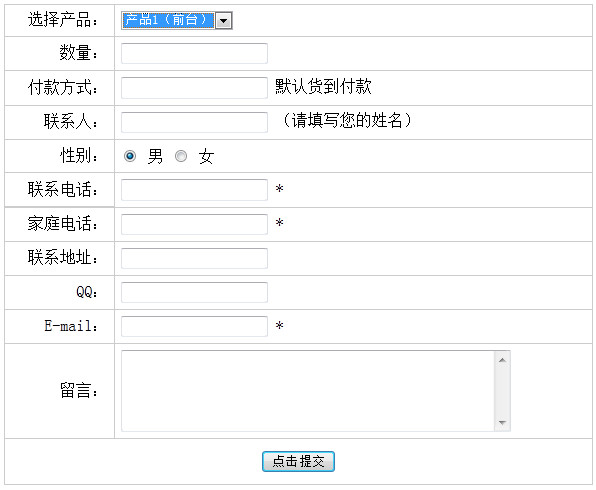This screenshot has height=490, width=596.
Task: Click the E-mail label
Action: coord(71,326)
